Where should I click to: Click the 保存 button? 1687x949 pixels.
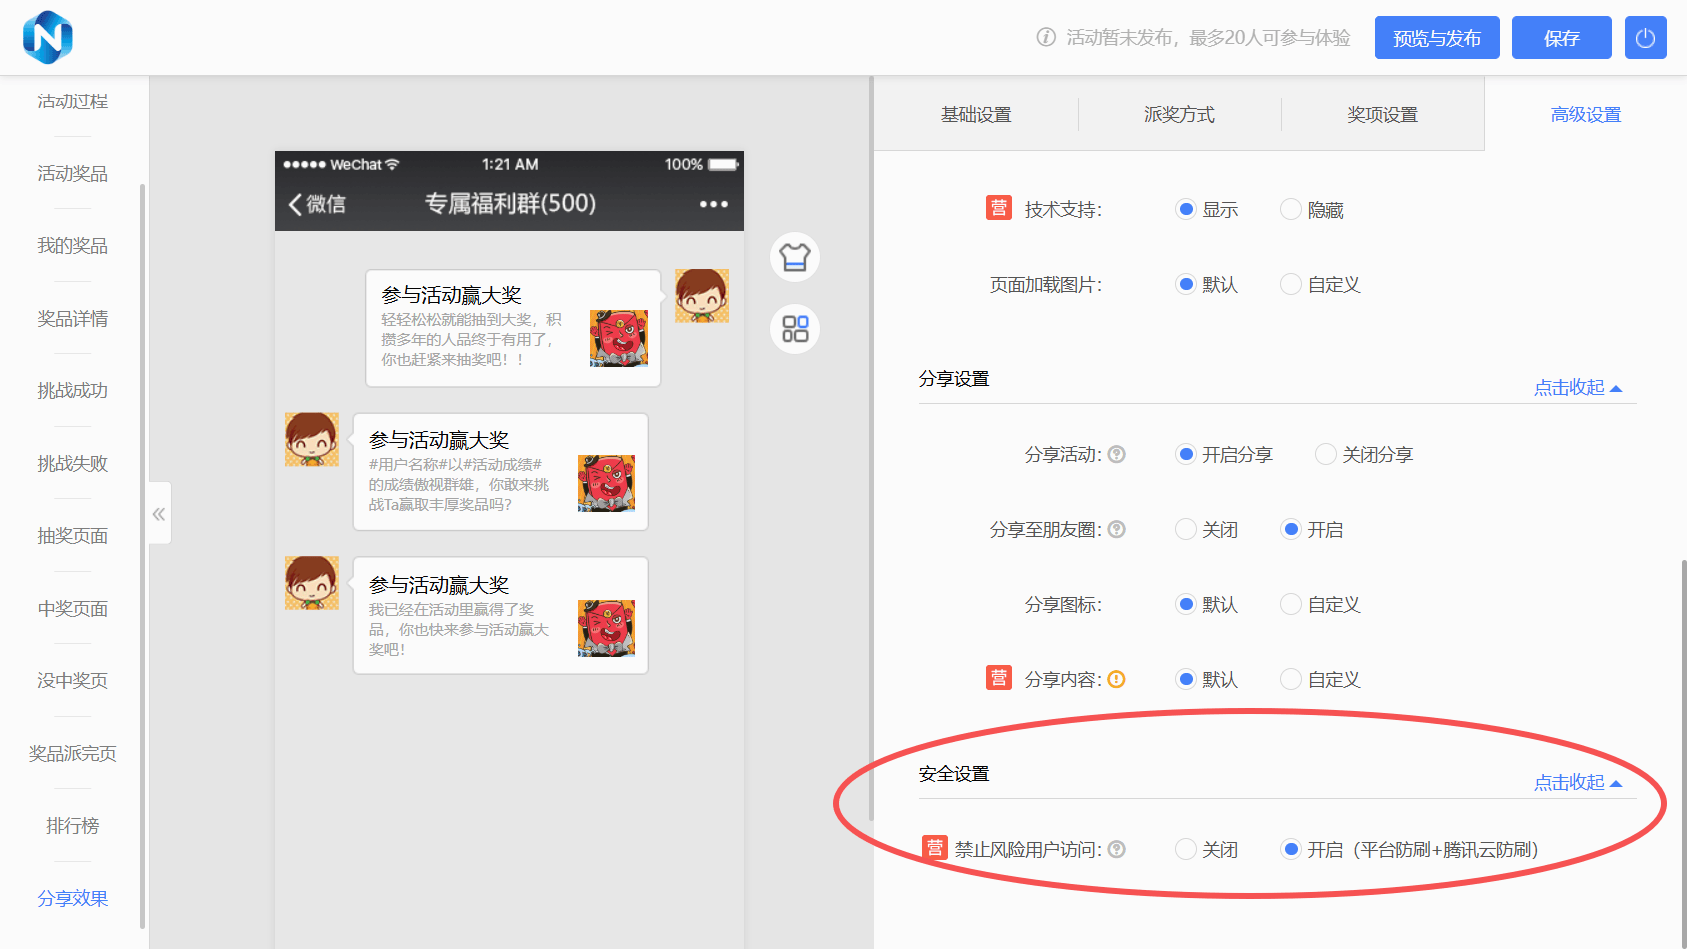[x=1561, y=38]
